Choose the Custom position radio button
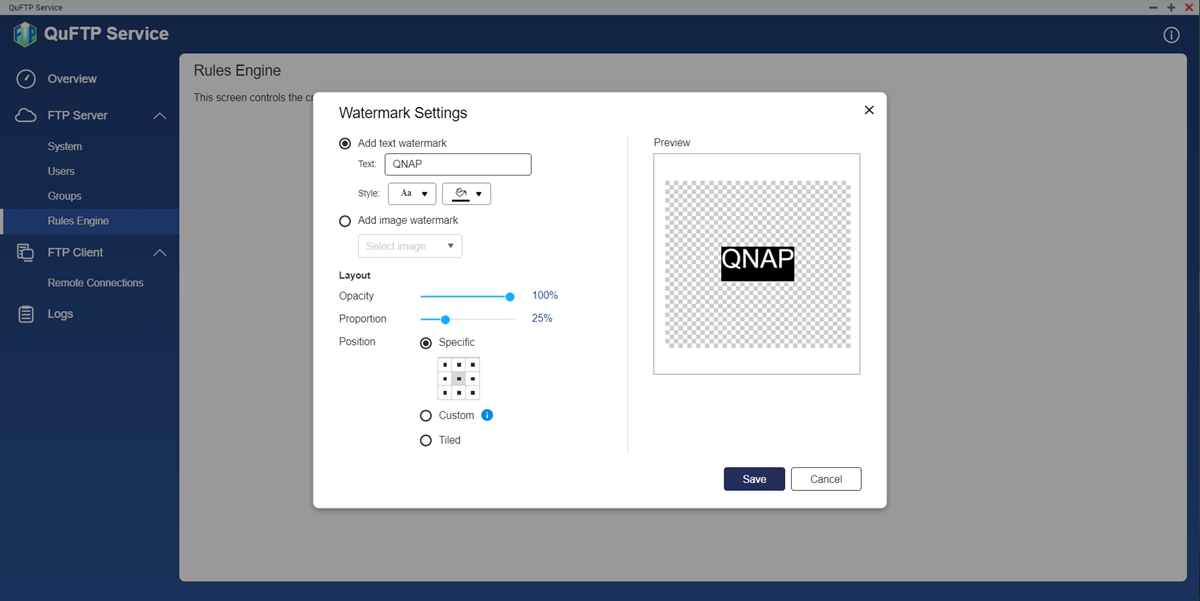This screenshot has height=601, width=1200. coord(427,416)
